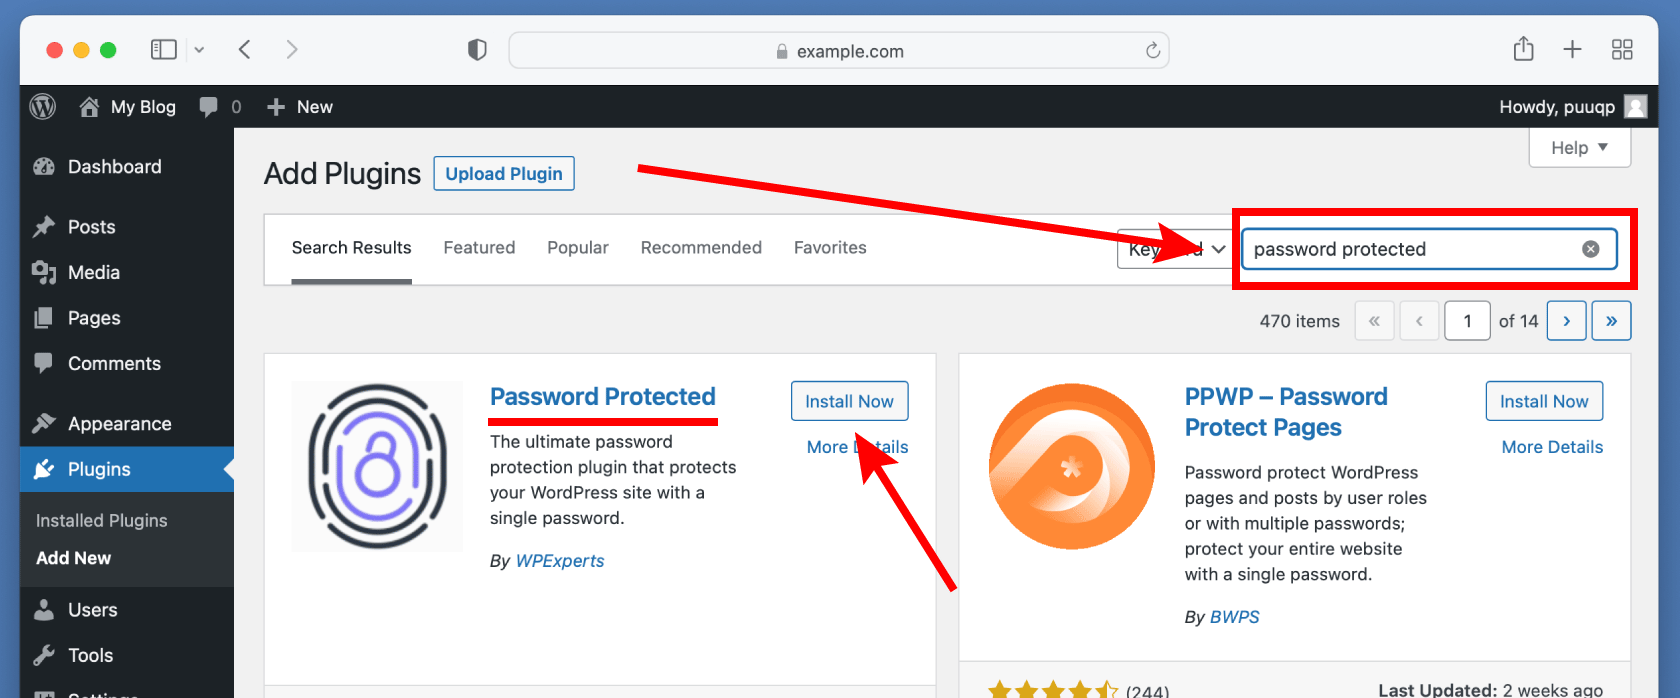Switch to the Featured tab
Image resolution: width=1680 pixels, height=698 pixels.
click(479, 248)
